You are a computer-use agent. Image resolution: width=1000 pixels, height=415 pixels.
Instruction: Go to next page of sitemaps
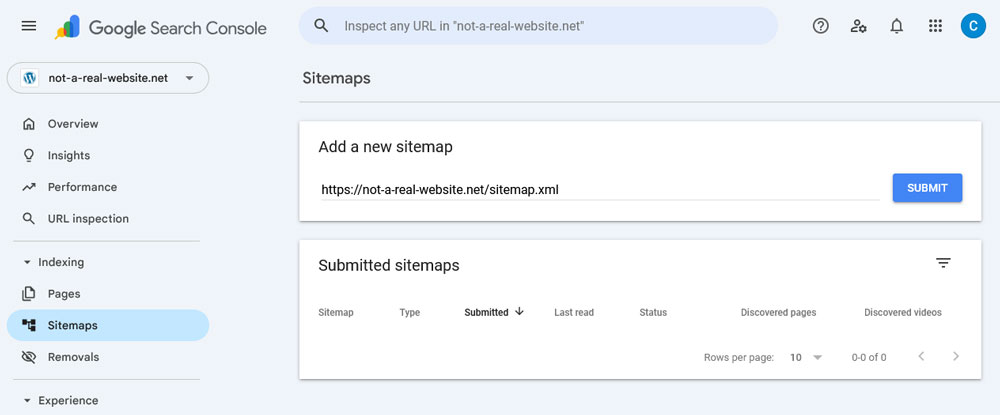click(x=955, y=356)
